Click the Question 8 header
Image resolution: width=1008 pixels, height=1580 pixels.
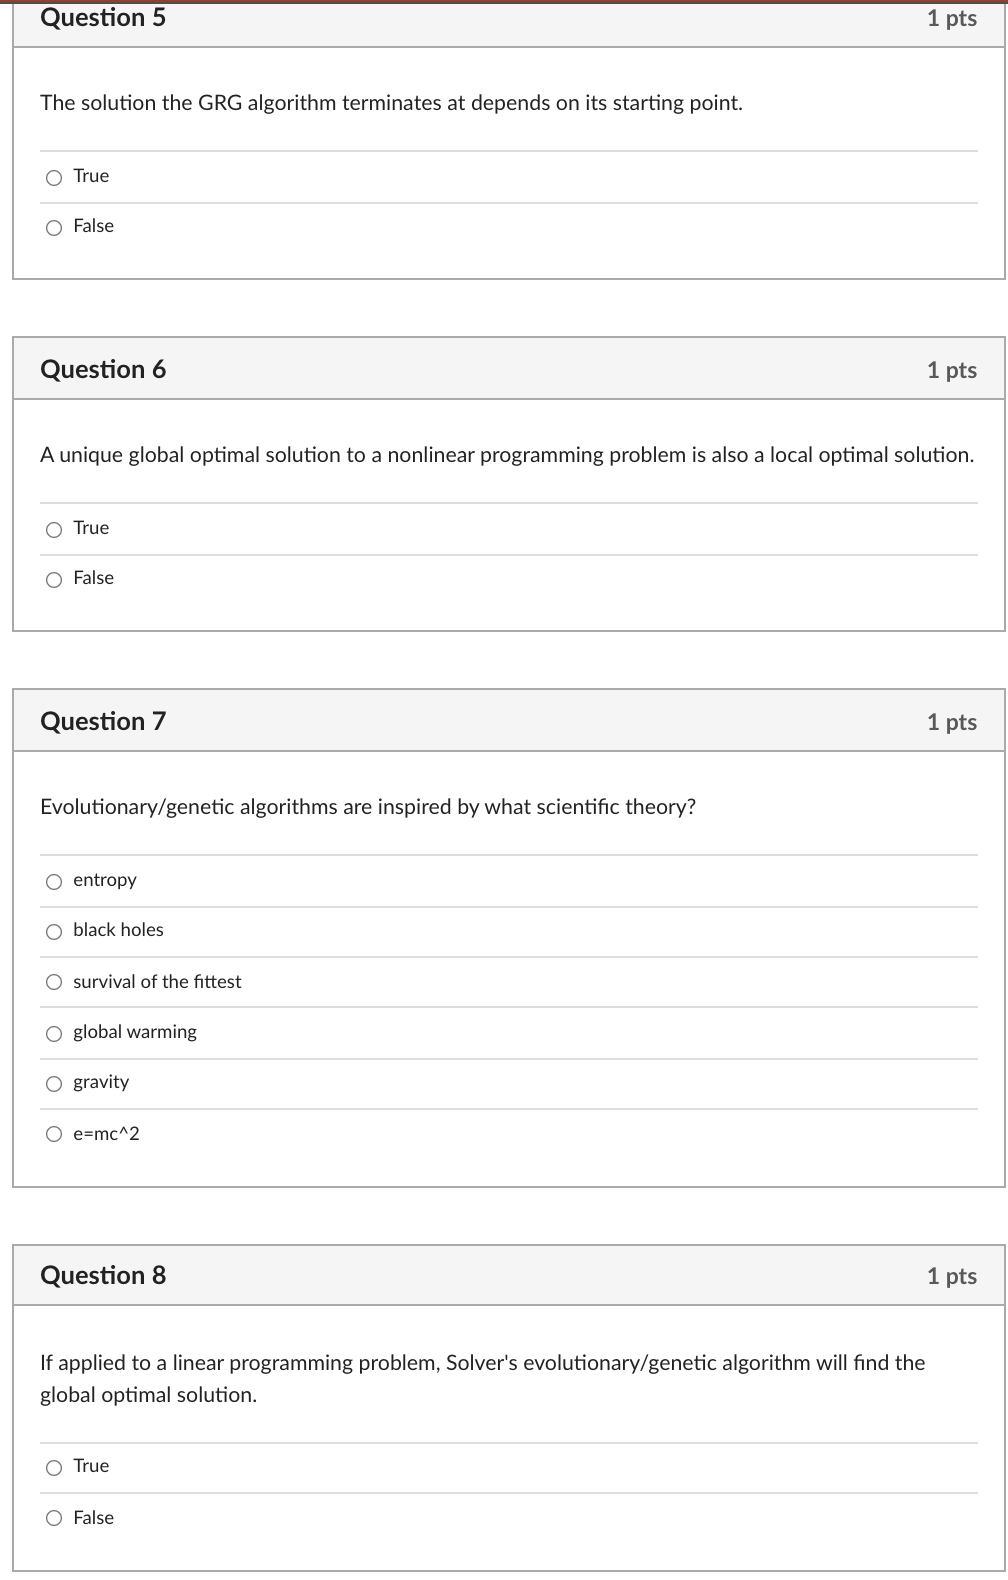click(102, 1276)
